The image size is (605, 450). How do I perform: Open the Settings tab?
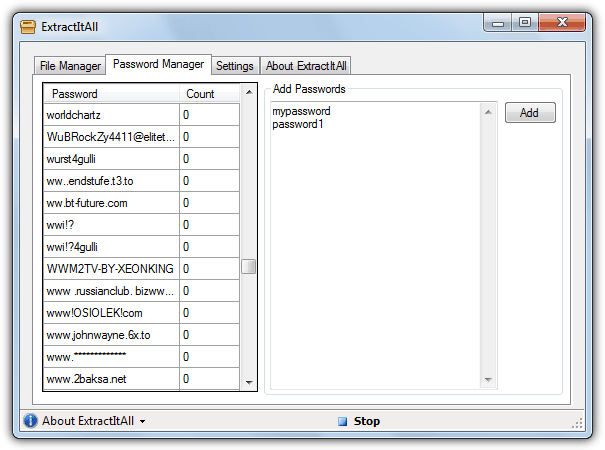click(x=235, y=66)
